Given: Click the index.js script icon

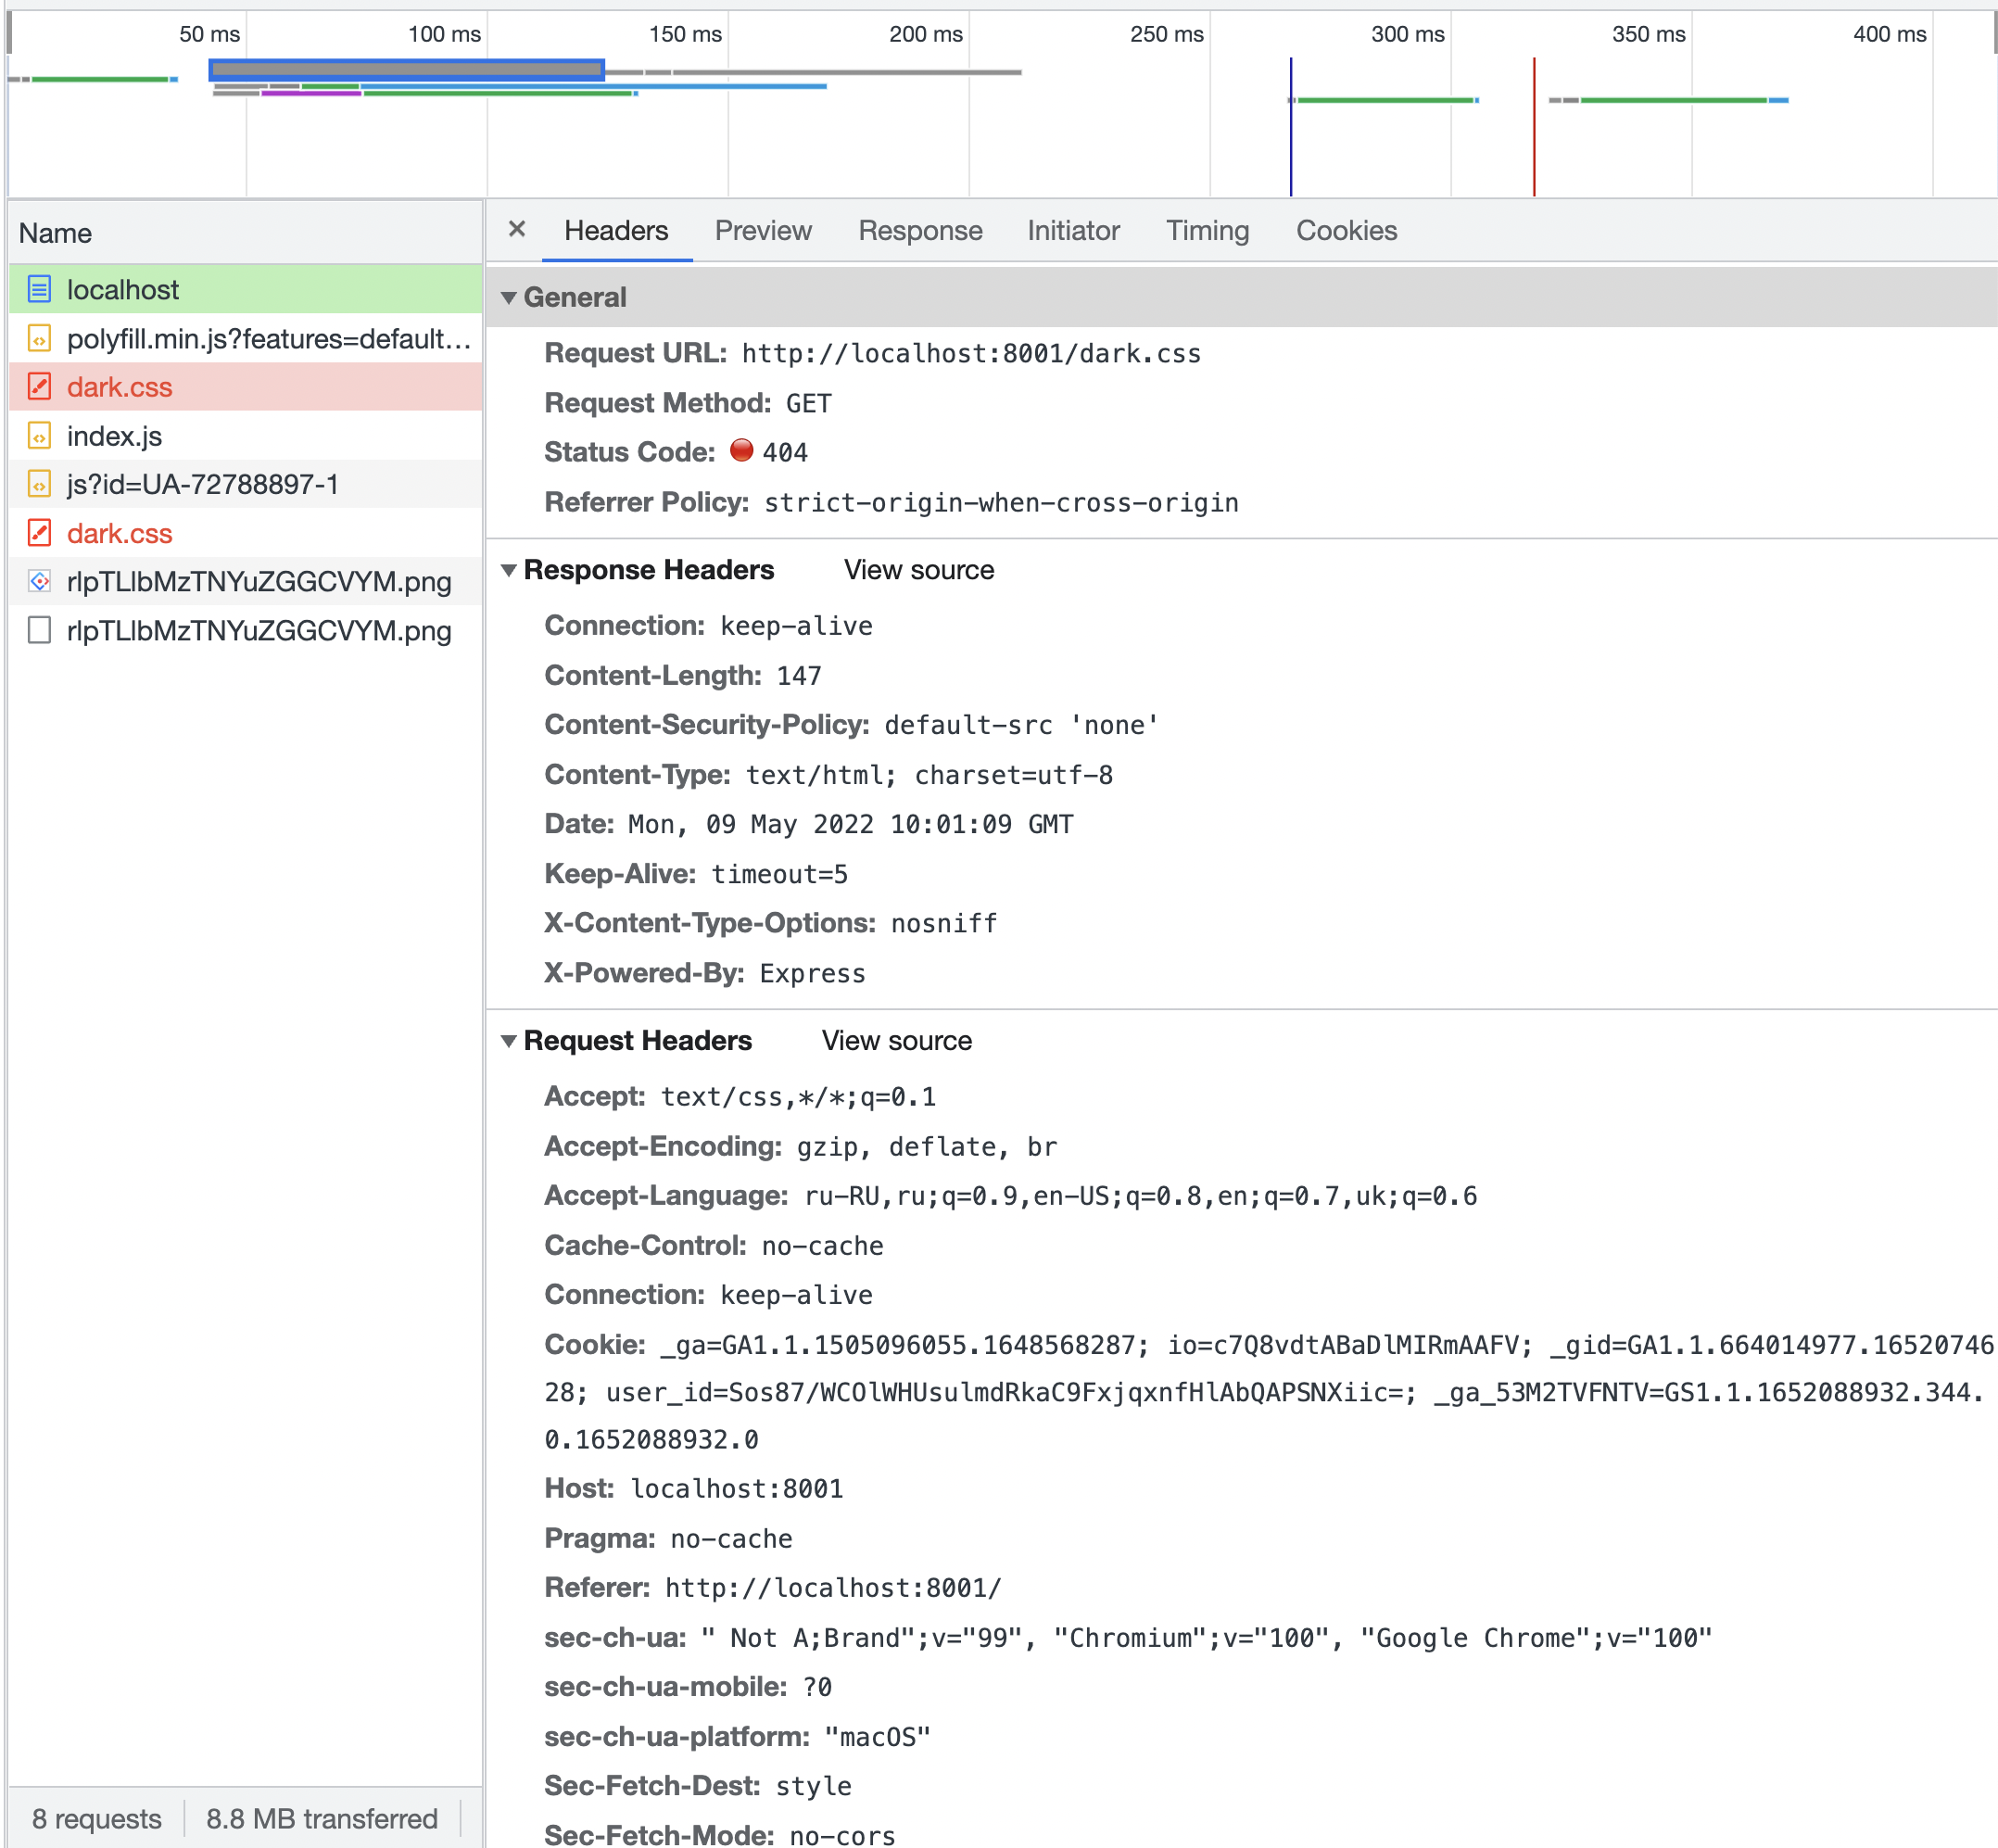Looking at the screenshot, I should pyautogui.click(x=39, y=436).
